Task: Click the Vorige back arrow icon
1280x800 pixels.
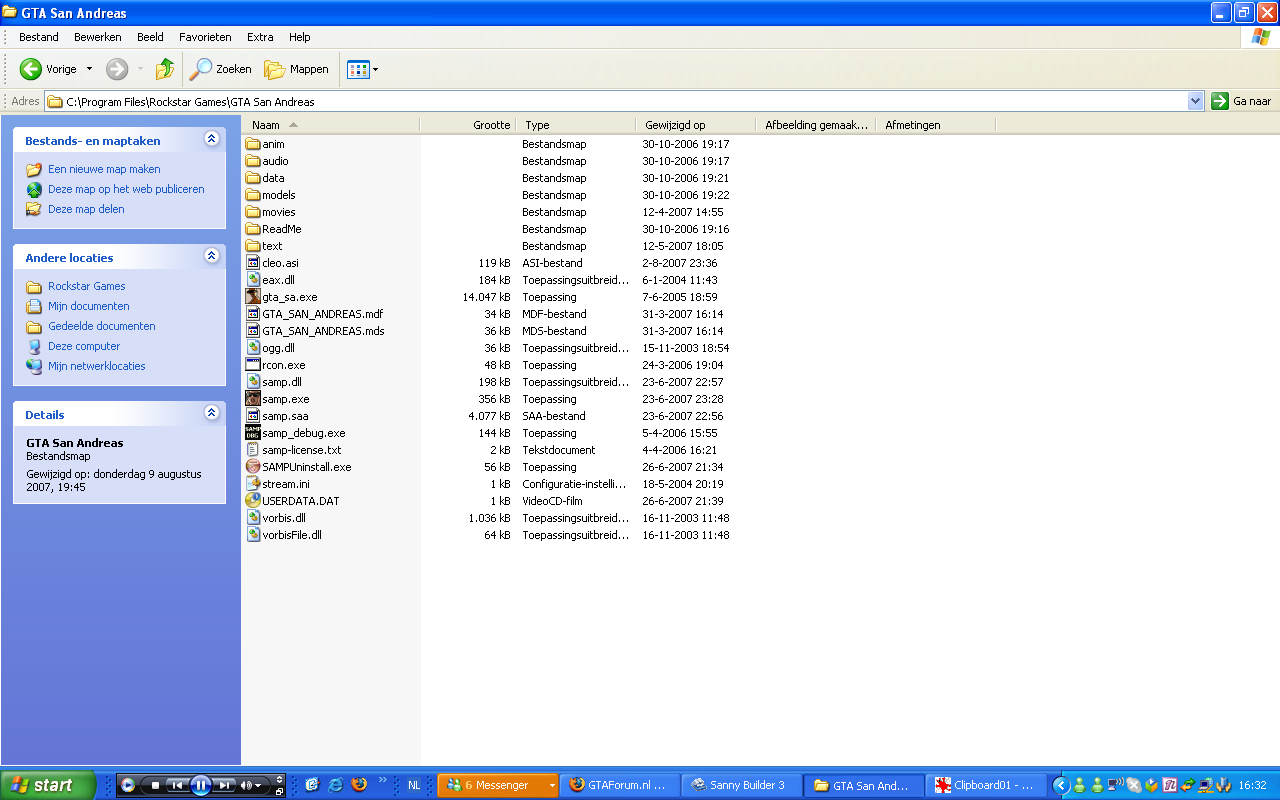Action: click(31, 69)
